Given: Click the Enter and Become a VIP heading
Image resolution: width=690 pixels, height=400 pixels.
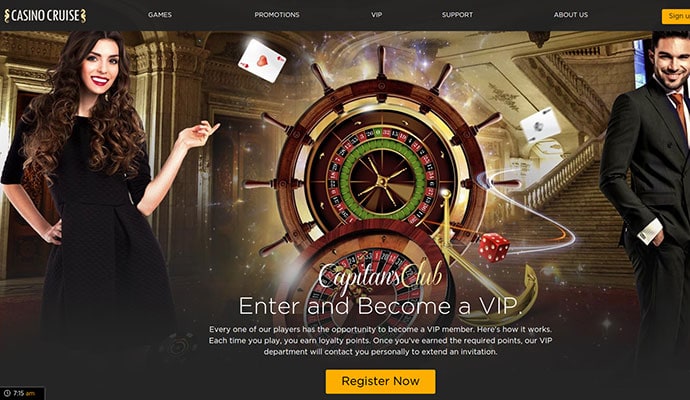Looking at the screenshot, I should click(x=380, y=306).
